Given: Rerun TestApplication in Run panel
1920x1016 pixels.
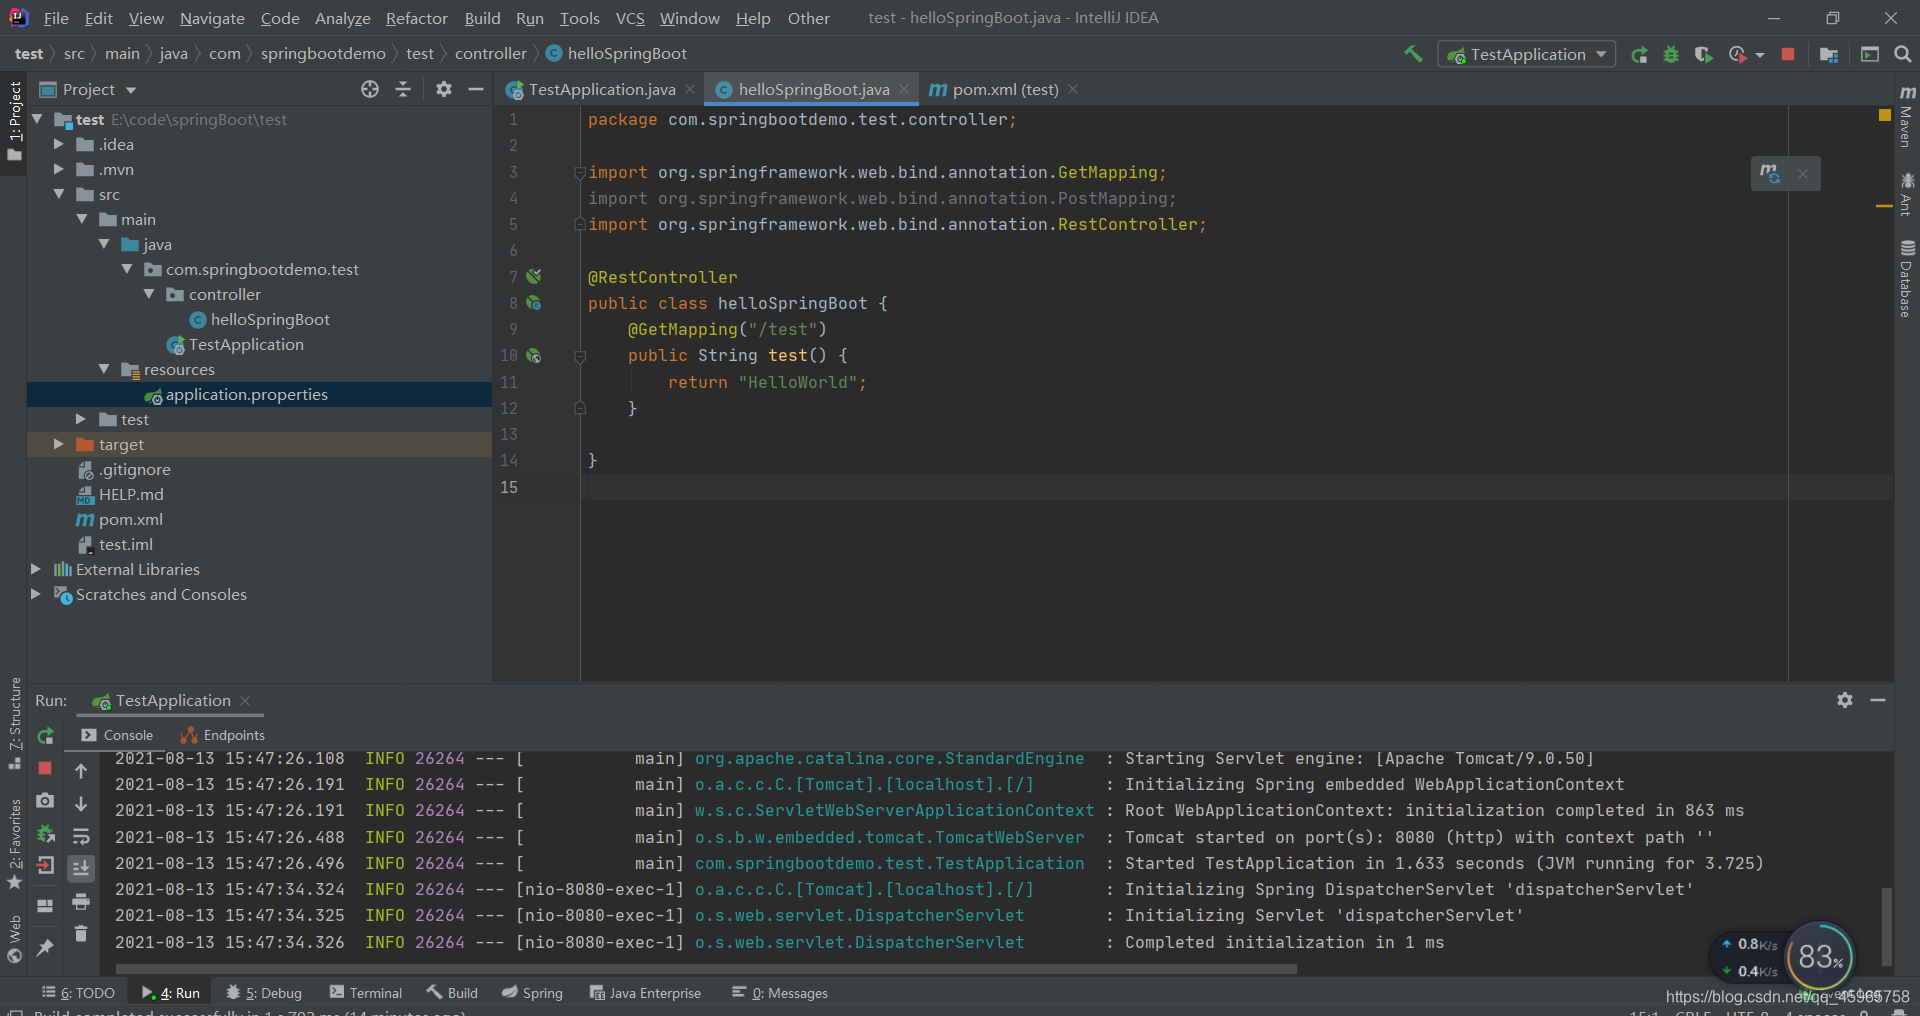Looking at the screenshot, I should [45, 736].
